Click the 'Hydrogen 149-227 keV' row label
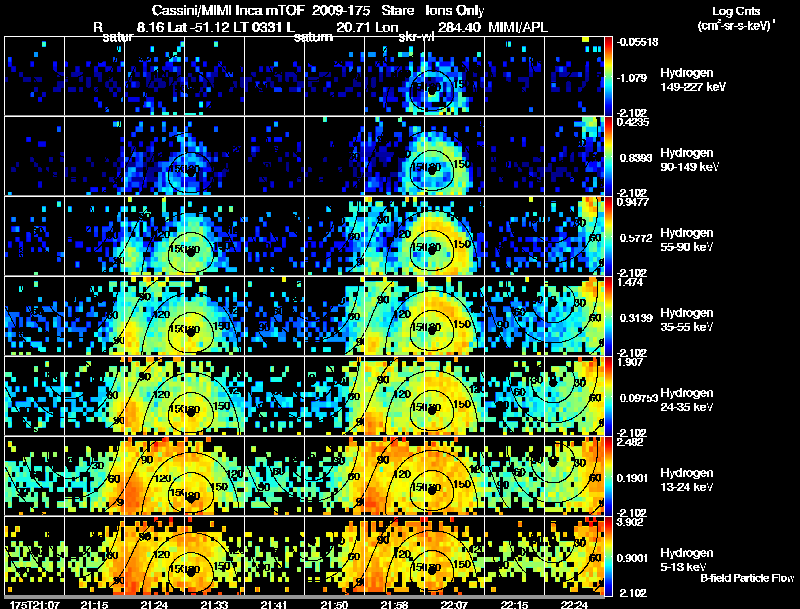 pos(693,80)
